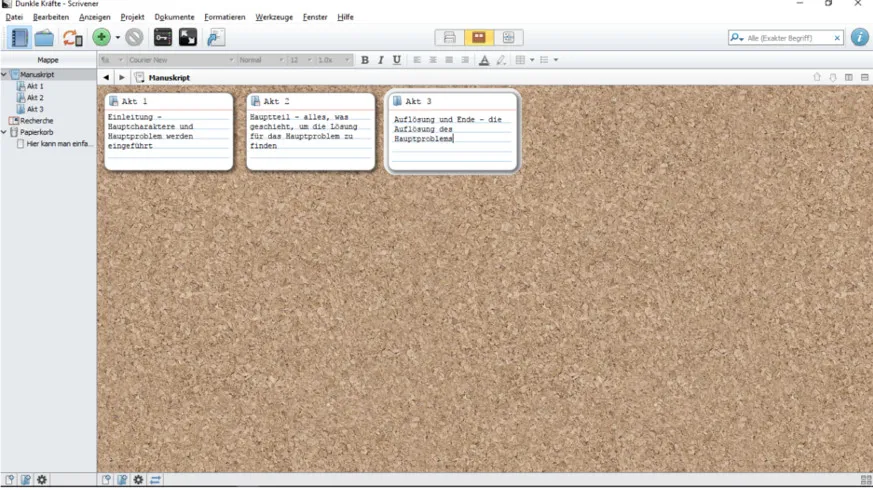Open corkboard footer gear settings

(138, 479)
